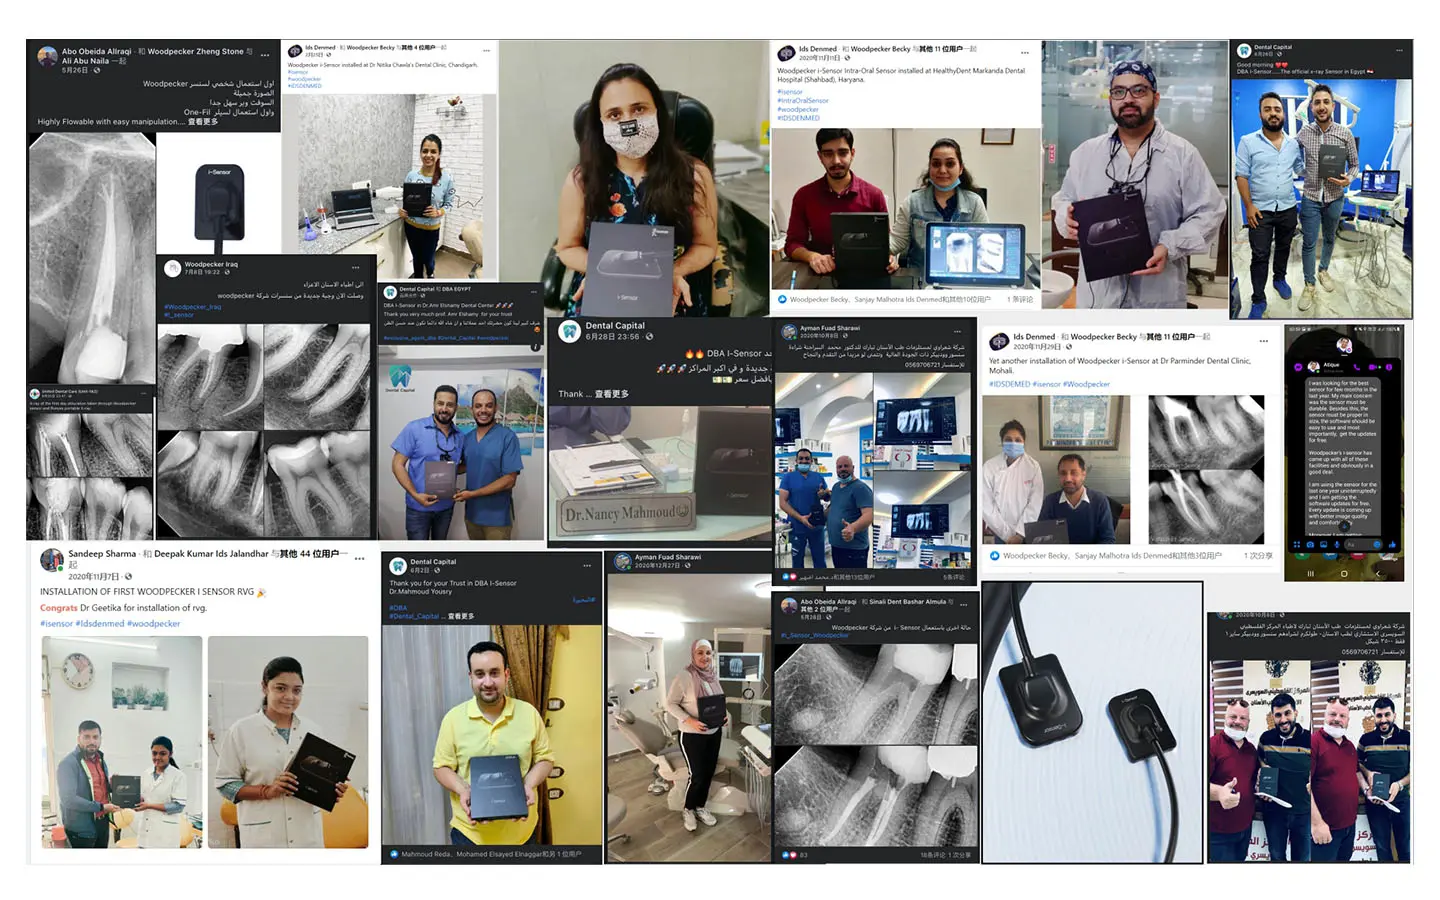The height and width of the screenshot is (900, 1440).
Task: Open the more options menu on the Sandeep Sharma post
Action: coord(359,558)
